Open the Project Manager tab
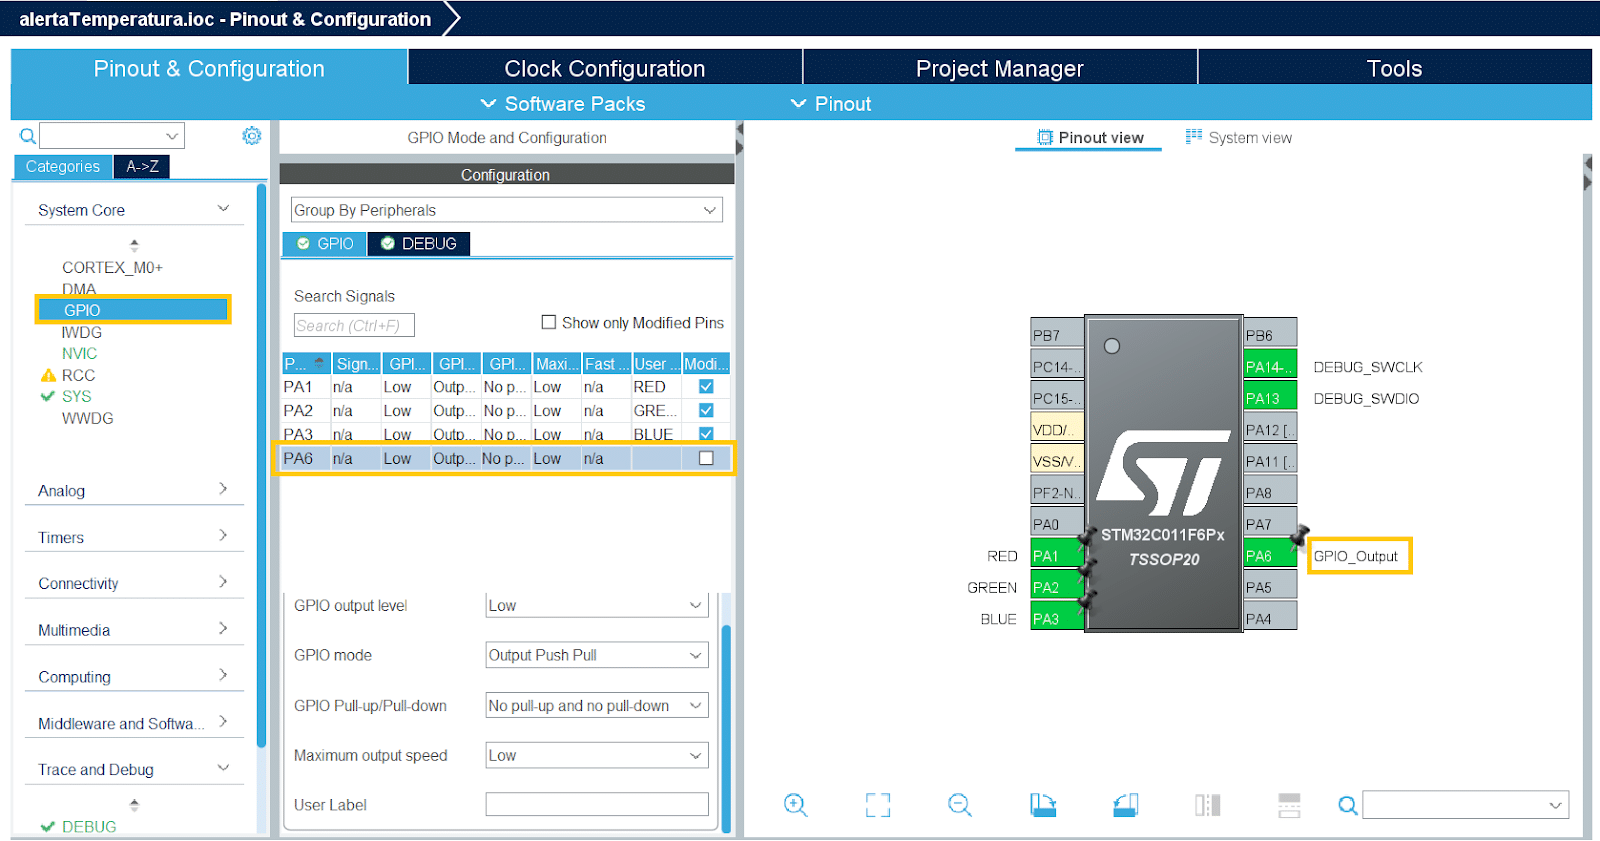1600x841 pixels. (999, 68)
